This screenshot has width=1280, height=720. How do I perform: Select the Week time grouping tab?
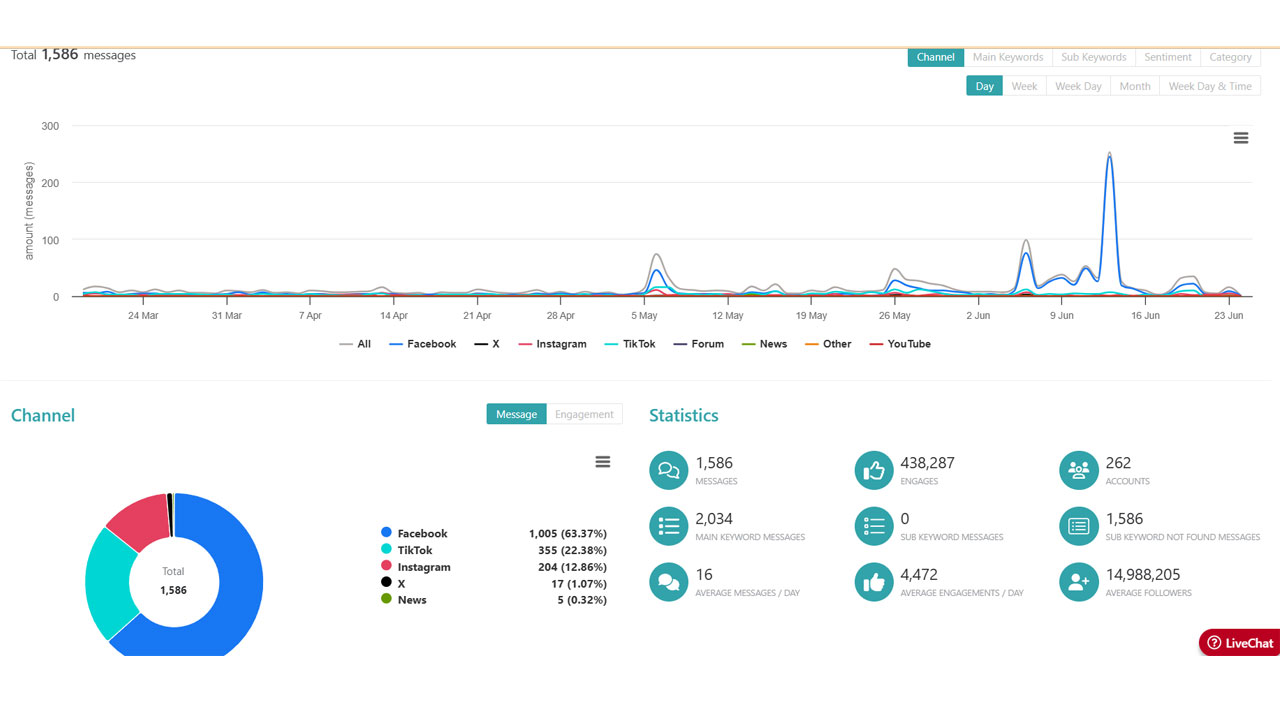(1024, 86)
